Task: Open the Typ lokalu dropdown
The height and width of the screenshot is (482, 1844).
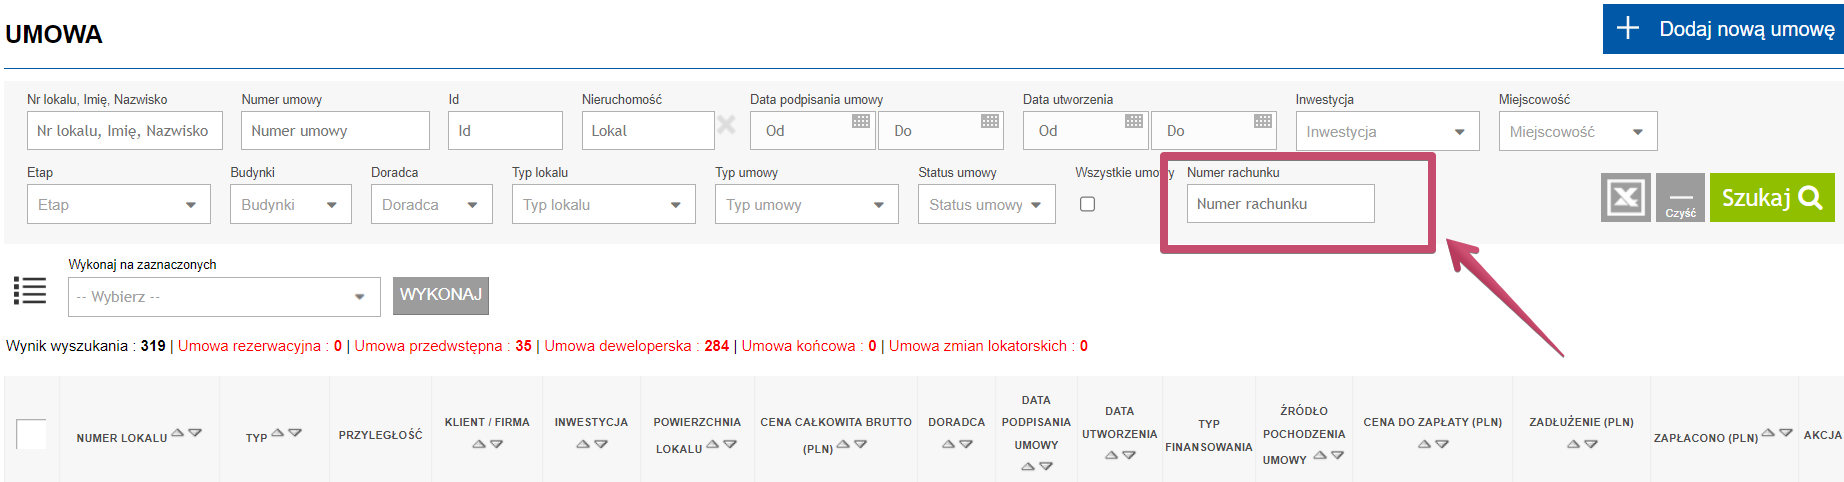Action: click(604, 204)
